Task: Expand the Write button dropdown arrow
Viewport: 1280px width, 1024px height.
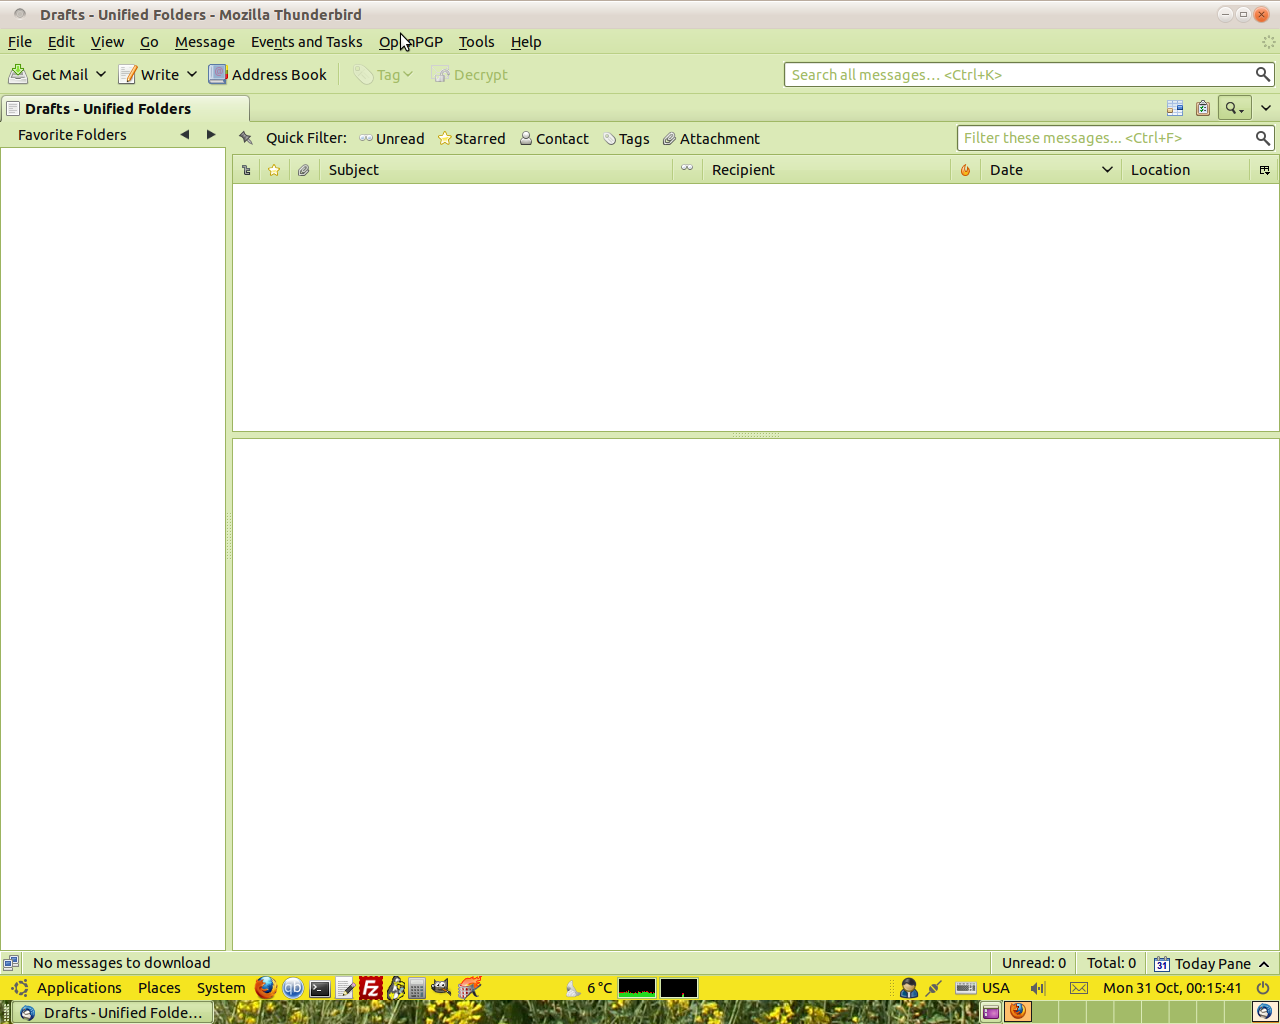Action: 192,75
